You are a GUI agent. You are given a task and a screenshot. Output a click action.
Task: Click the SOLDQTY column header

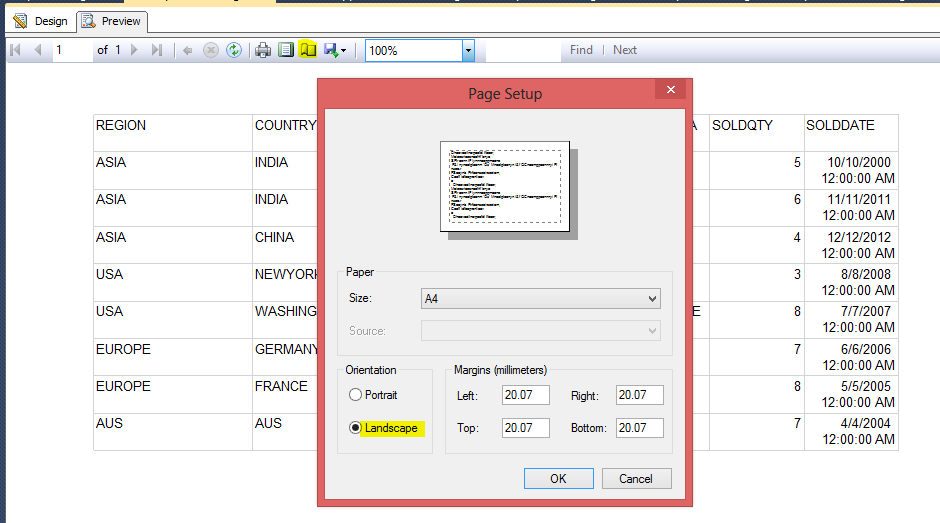point(757,133)
